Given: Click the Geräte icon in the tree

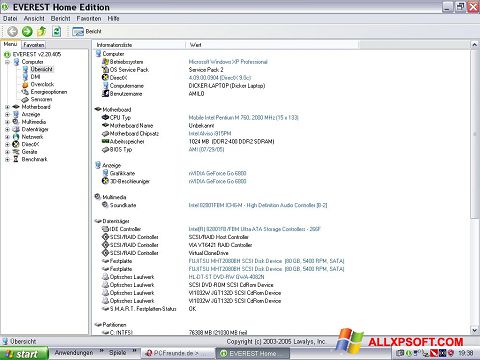Looking at the screenshot, I should [16, 152].
